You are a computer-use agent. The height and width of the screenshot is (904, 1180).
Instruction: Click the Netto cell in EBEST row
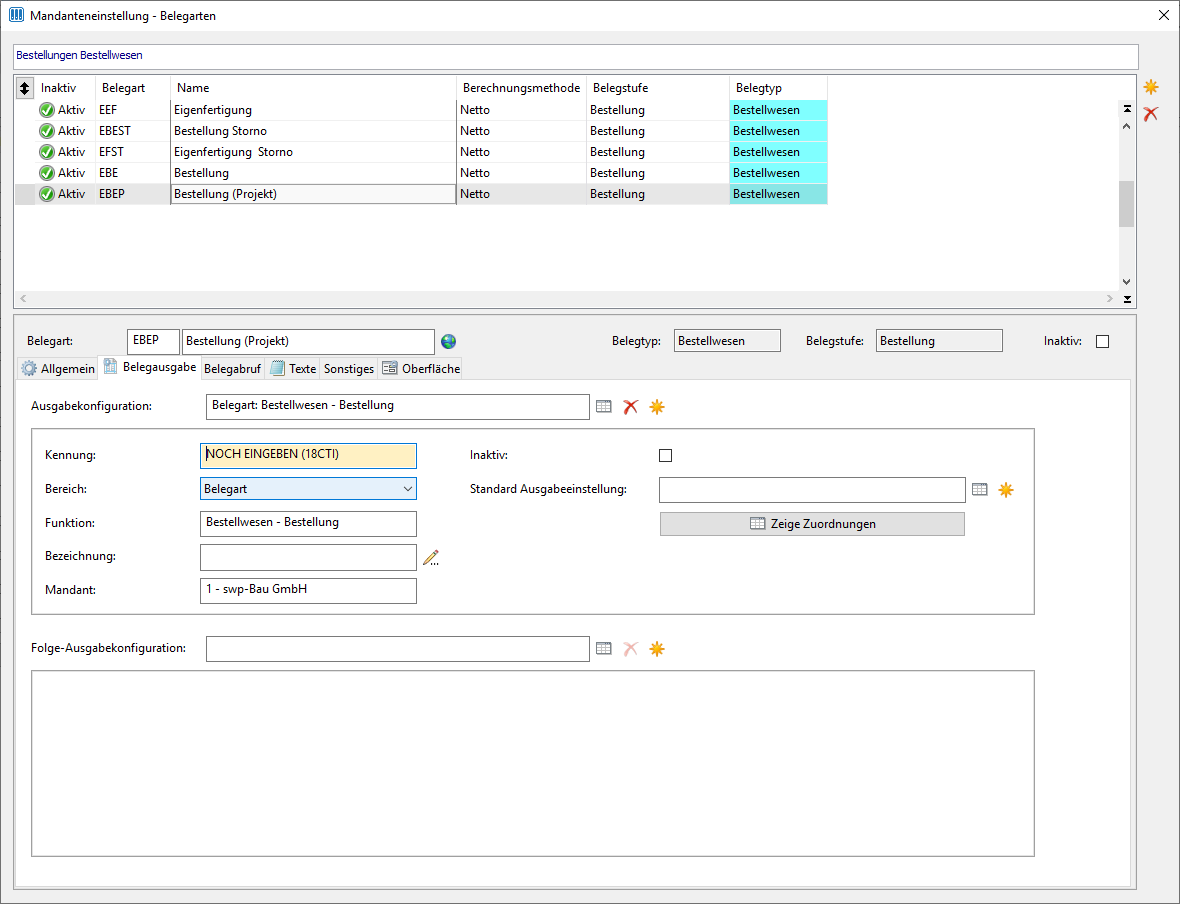click(521, 131)
